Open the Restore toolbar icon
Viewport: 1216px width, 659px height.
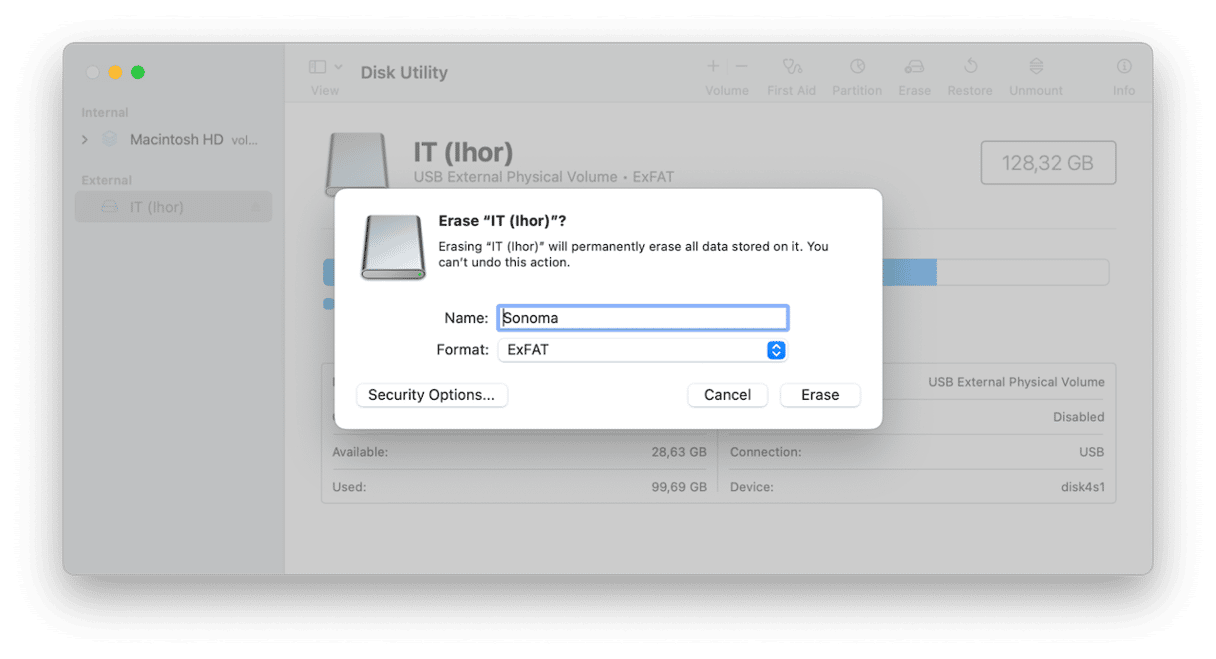[x=970, y=66]
